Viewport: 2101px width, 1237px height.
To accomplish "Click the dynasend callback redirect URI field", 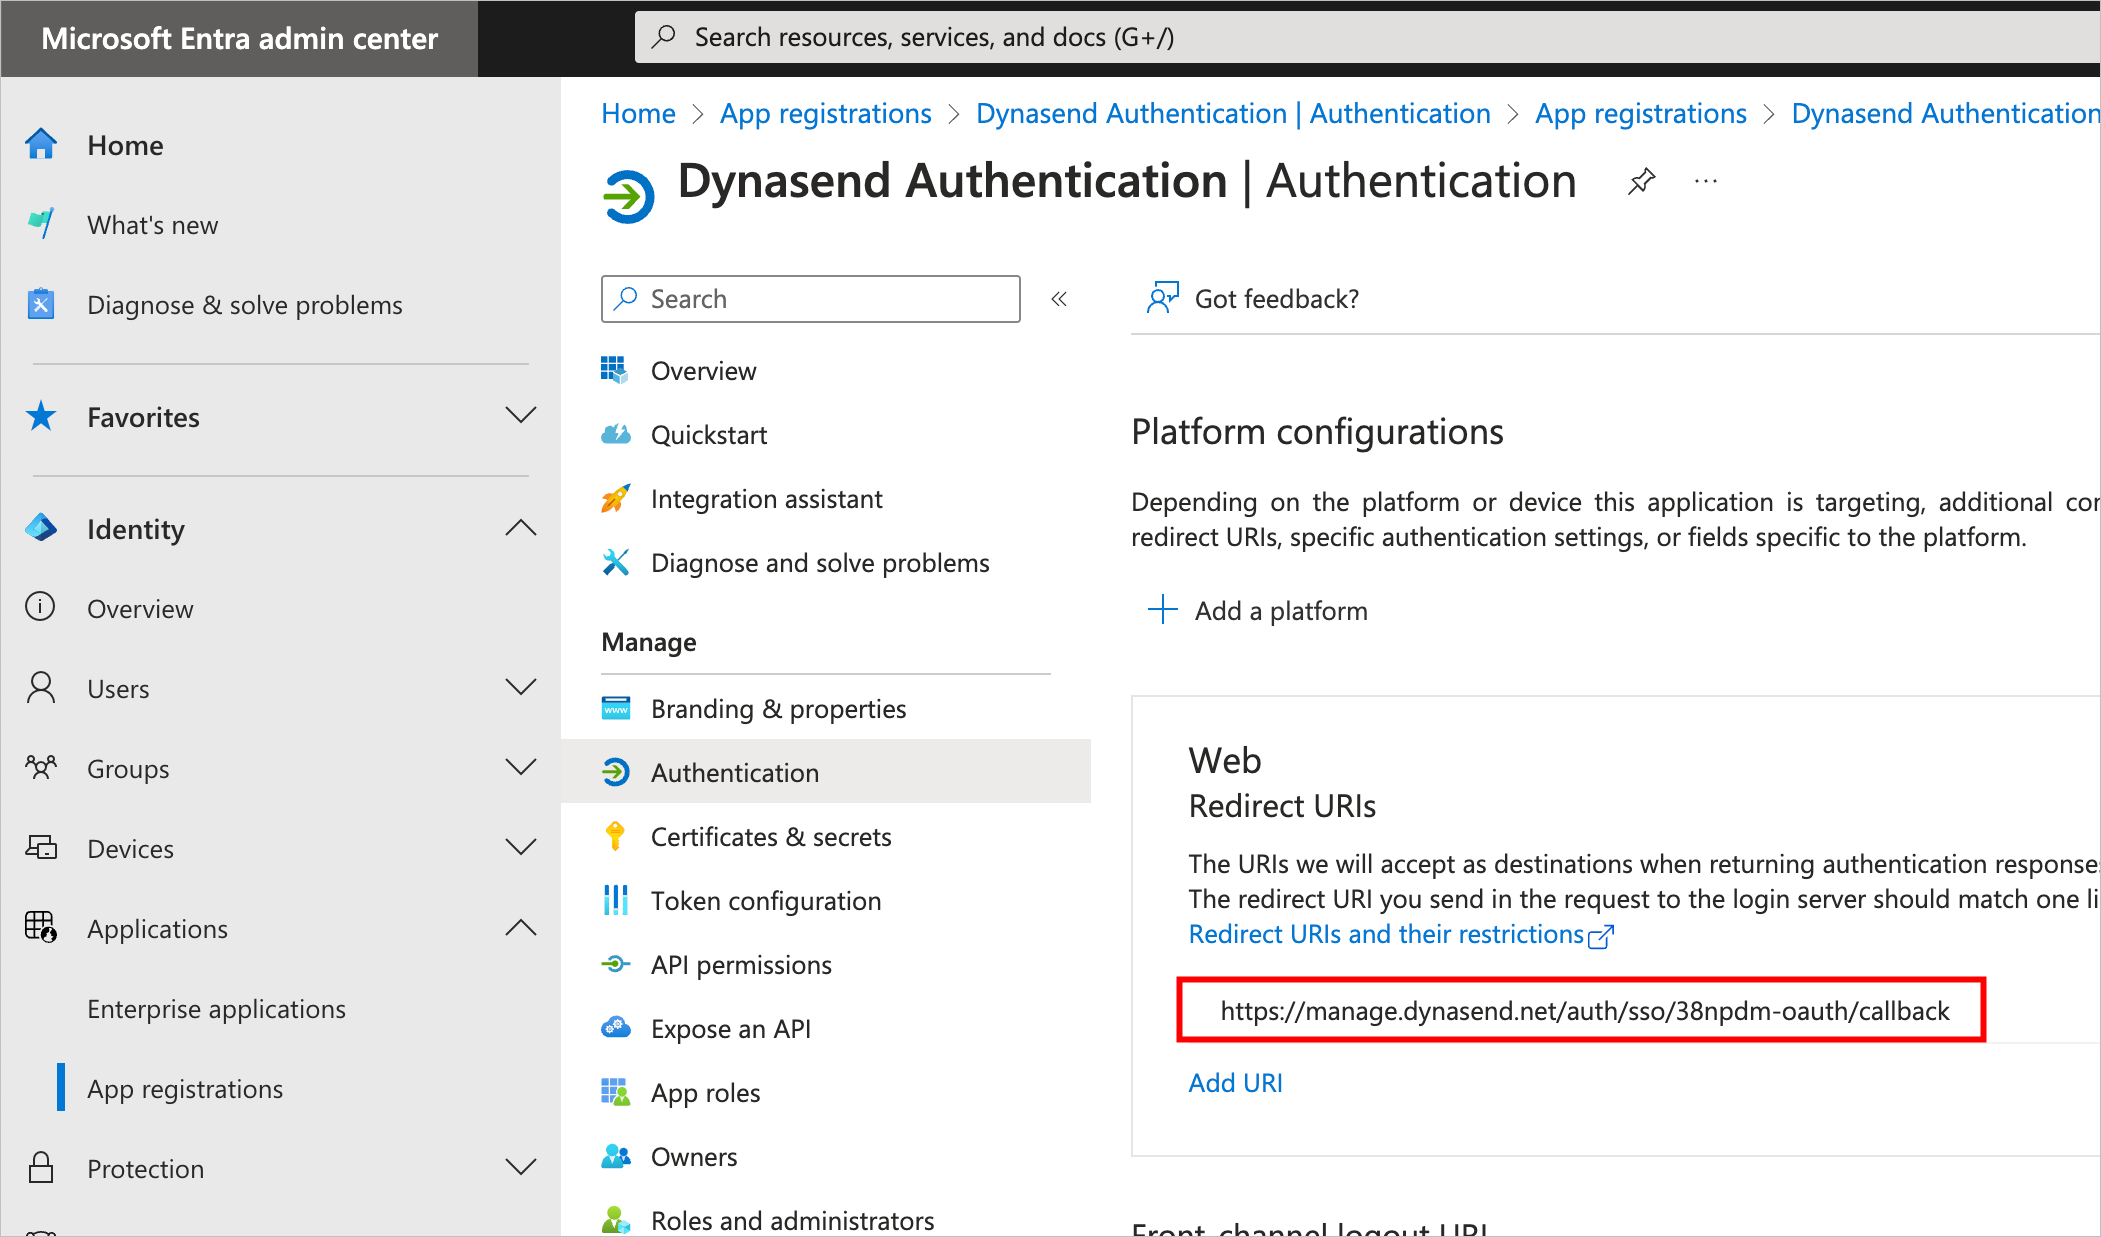I will click(1581, 1010).
